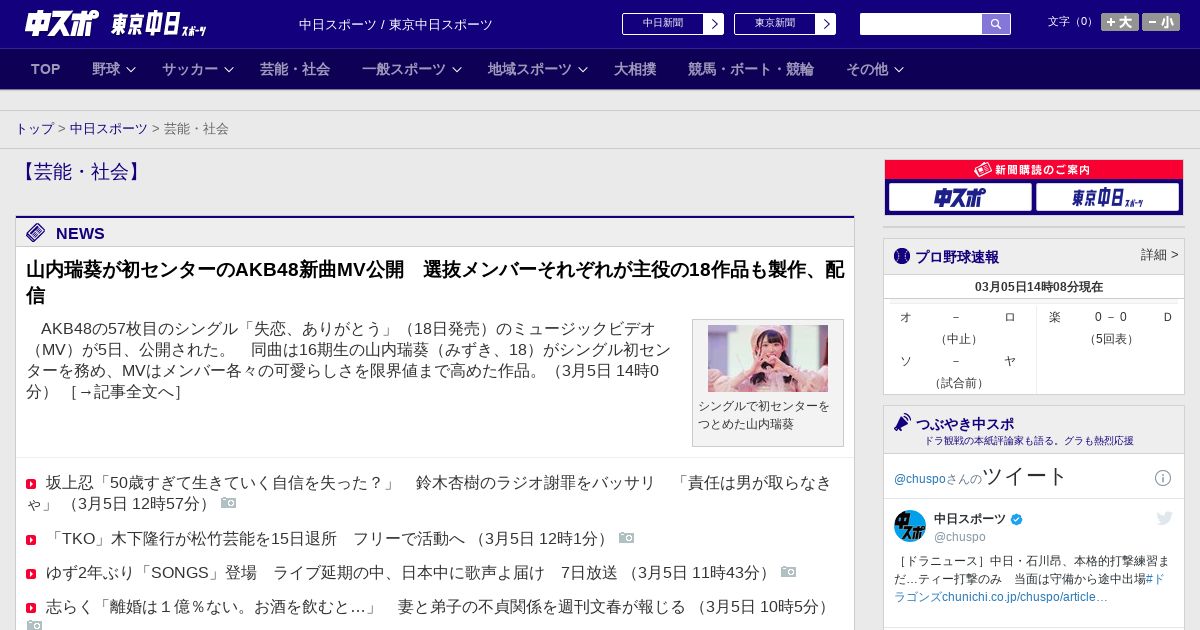Decrease text size with the 小 button

[1161, 22]
